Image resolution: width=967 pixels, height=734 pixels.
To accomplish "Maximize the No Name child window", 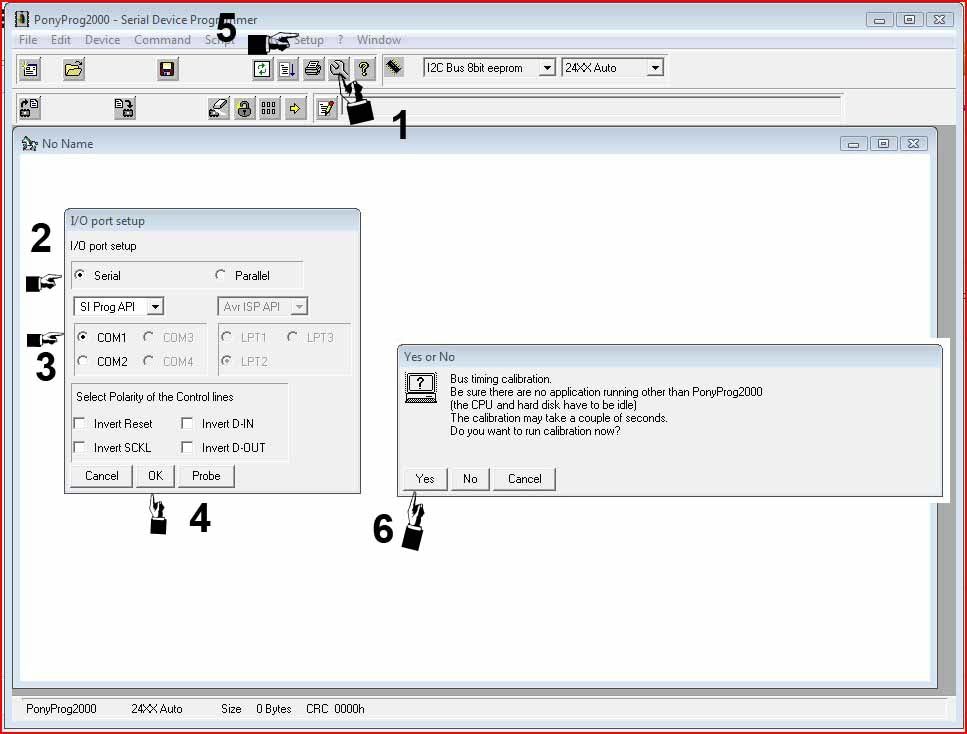I will 883,144.
